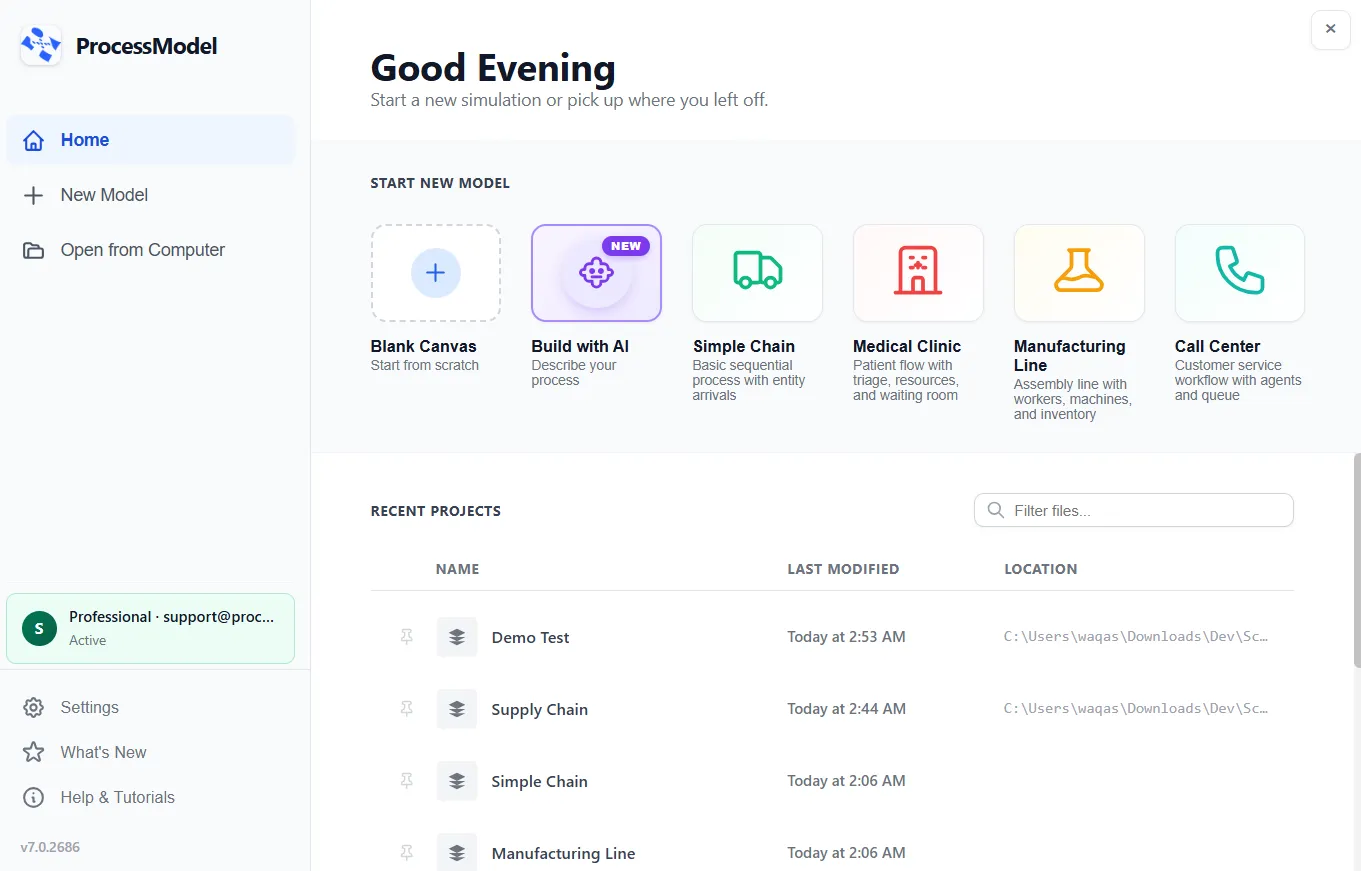Pin the Manufacturing Line recent project
This screenshot has width=1361, height=871.
click(x=407, y=853)
